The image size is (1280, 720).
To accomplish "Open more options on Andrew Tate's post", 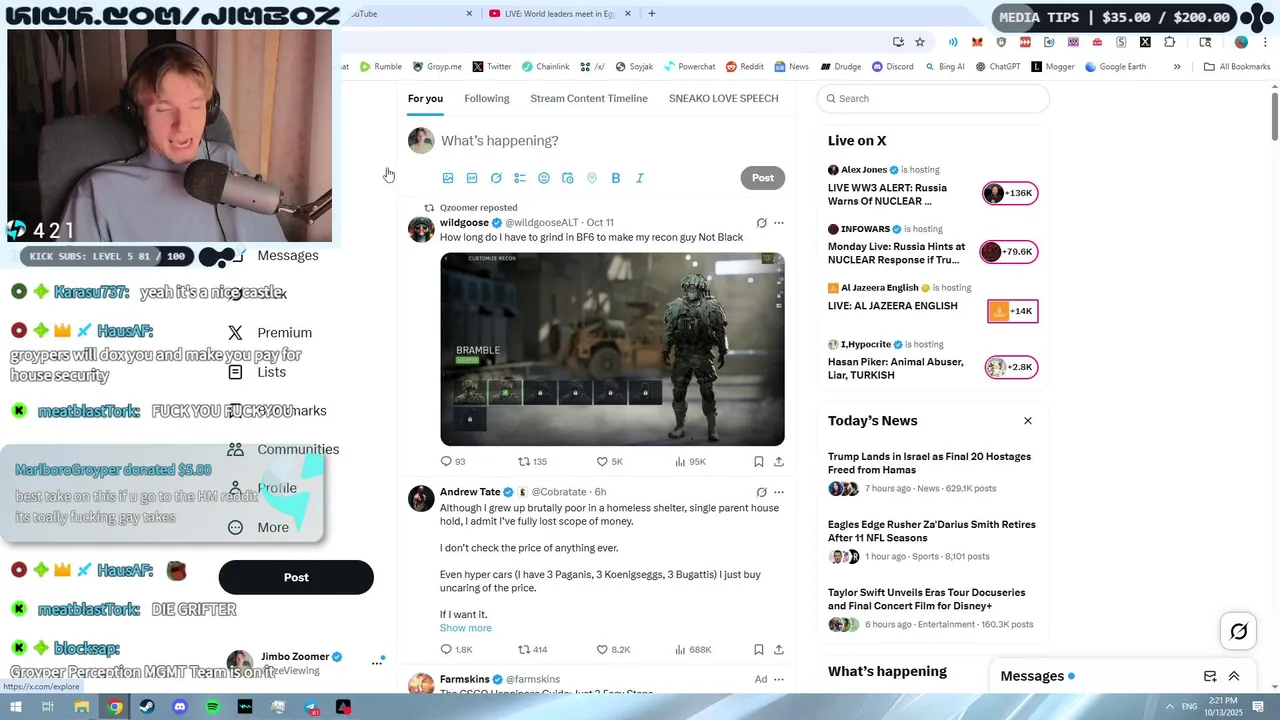I will click(779, 492).
